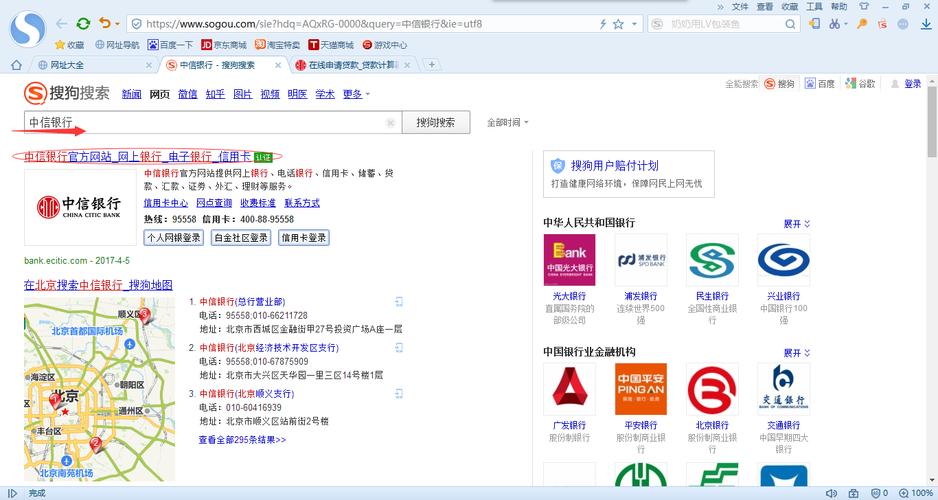Select the 新闻 search category
This screenshot has height=500, width=938.
[132, 94]
